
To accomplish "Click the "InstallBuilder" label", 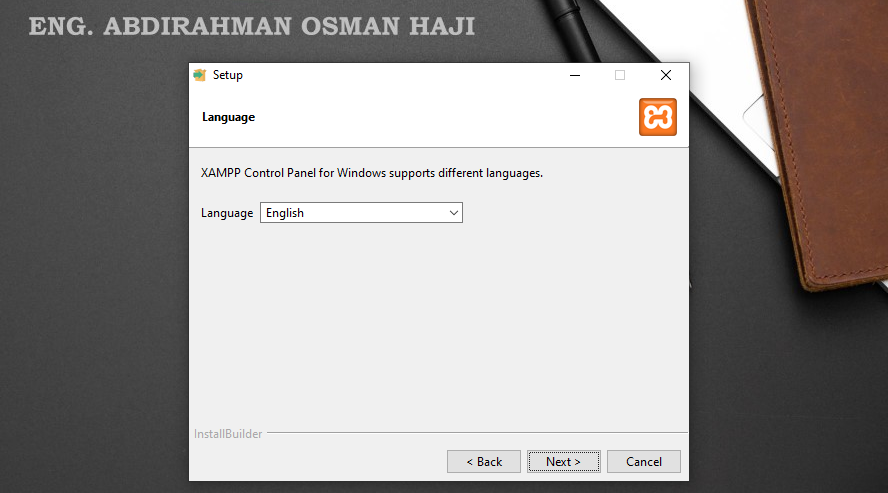I will point(228,434).
